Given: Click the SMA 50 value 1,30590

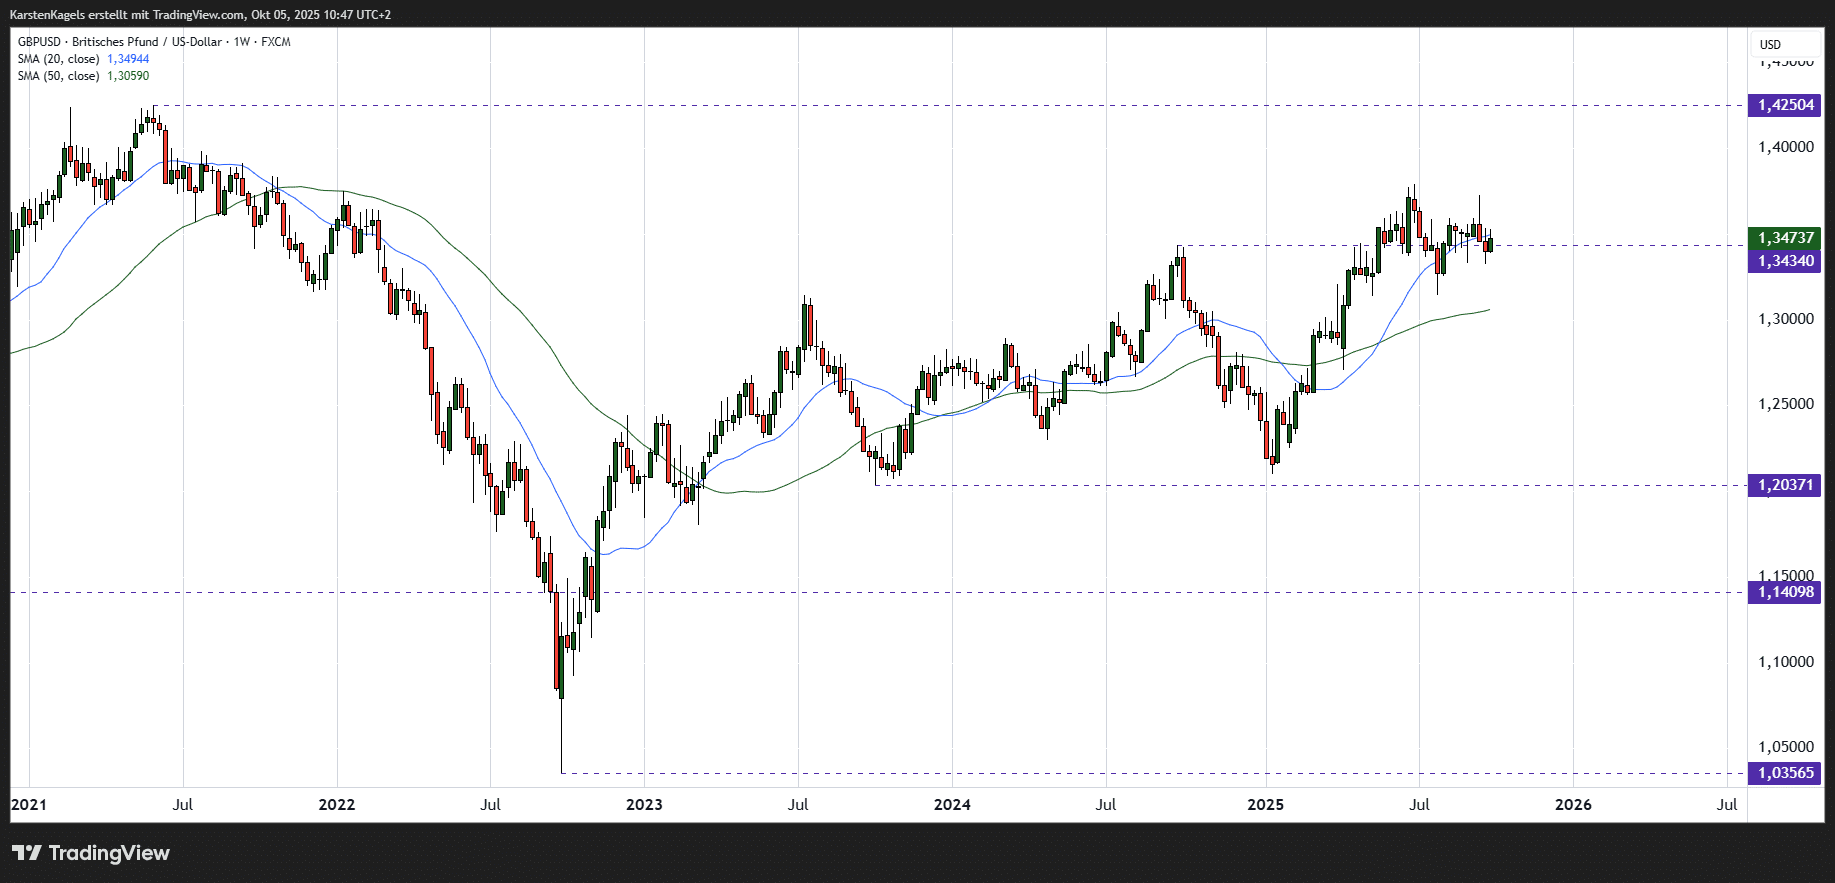Looking at the screenshot, I should pos(128,76).
